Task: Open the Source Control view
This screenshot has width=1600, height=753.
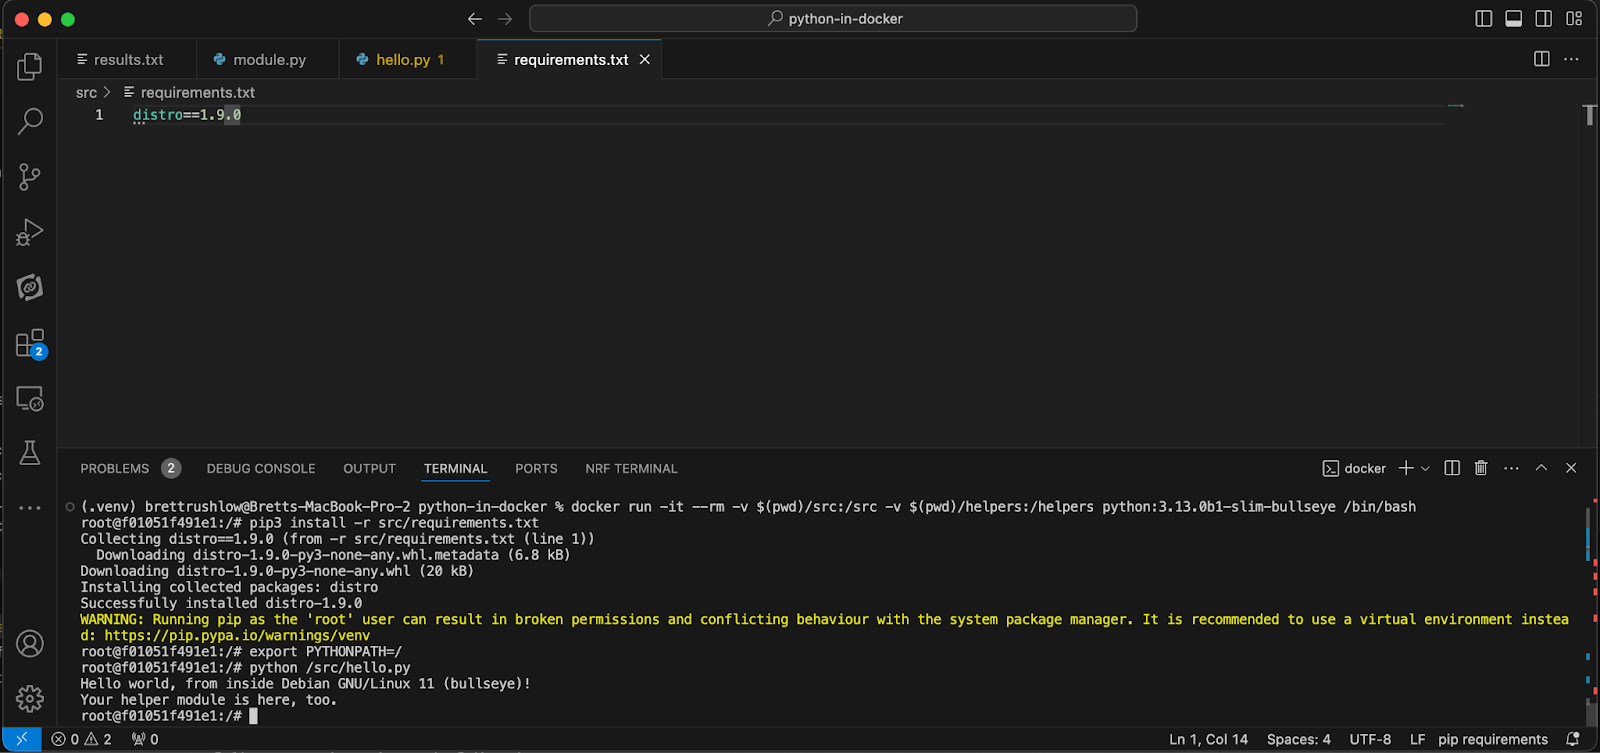Action: point(30,178)
